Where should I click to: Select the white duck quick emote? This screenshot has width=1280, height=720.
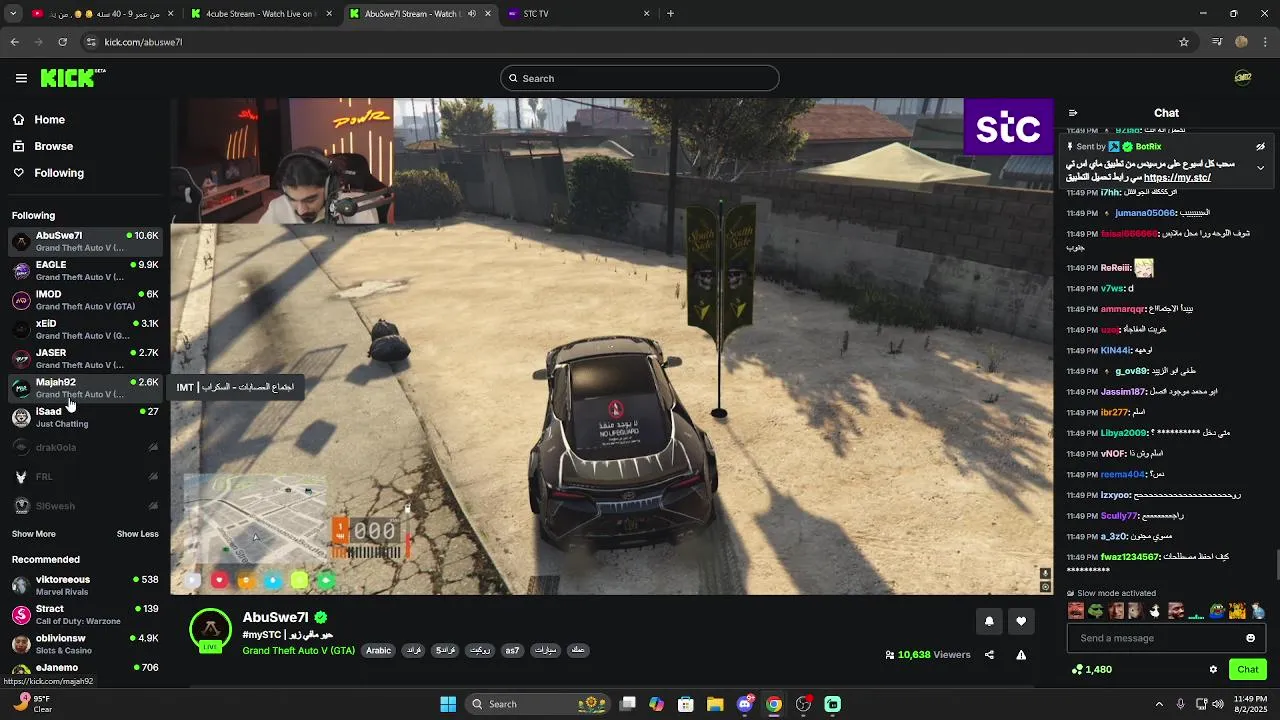pos(1156,611)
